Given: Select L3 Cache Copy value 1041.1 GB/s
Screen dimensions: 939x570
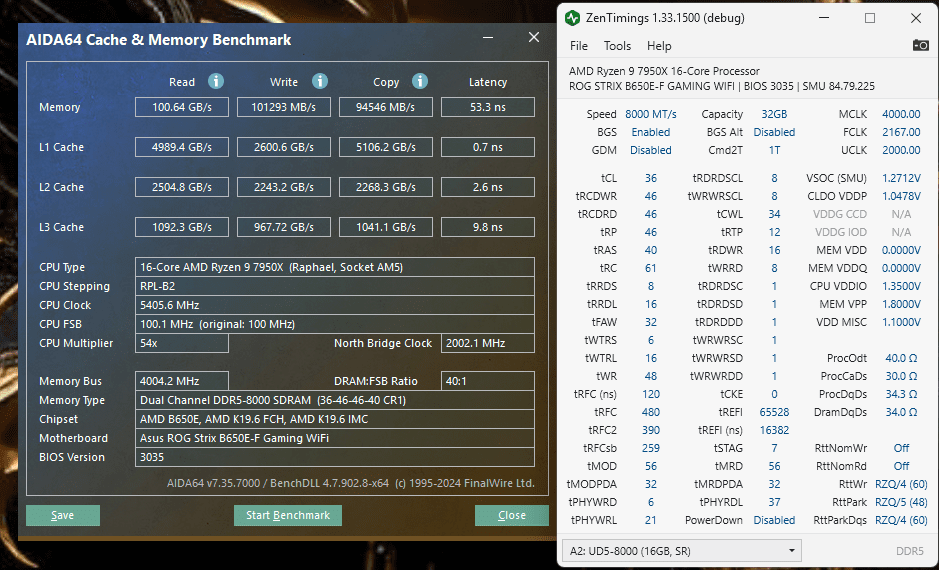Looking at the screenshot, I should point(386,227).
